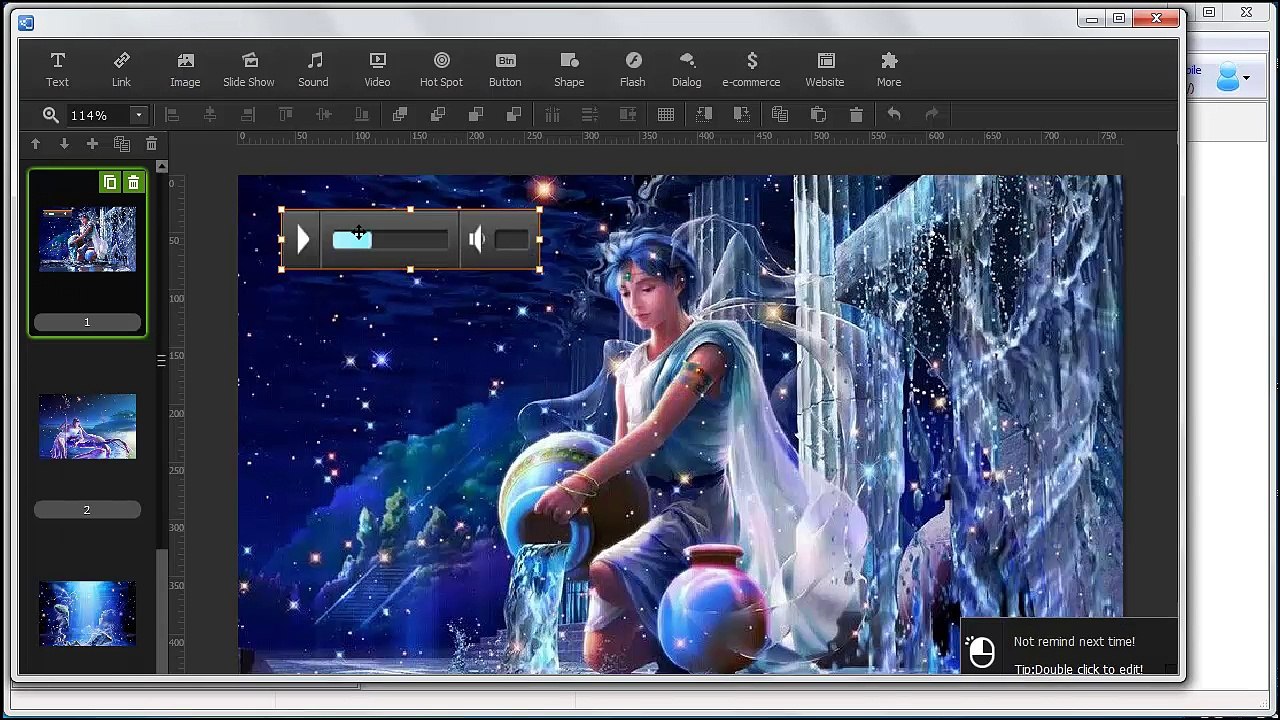Viewport: 1280px width, 720px height.
Task: Click the match-size toolbar icon
Action: [628, 115]
